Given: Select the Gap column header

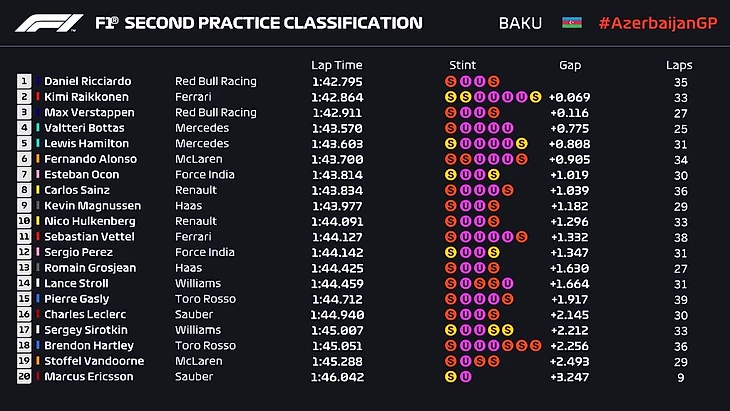Looking at the screenshot, I should point(570,65).
